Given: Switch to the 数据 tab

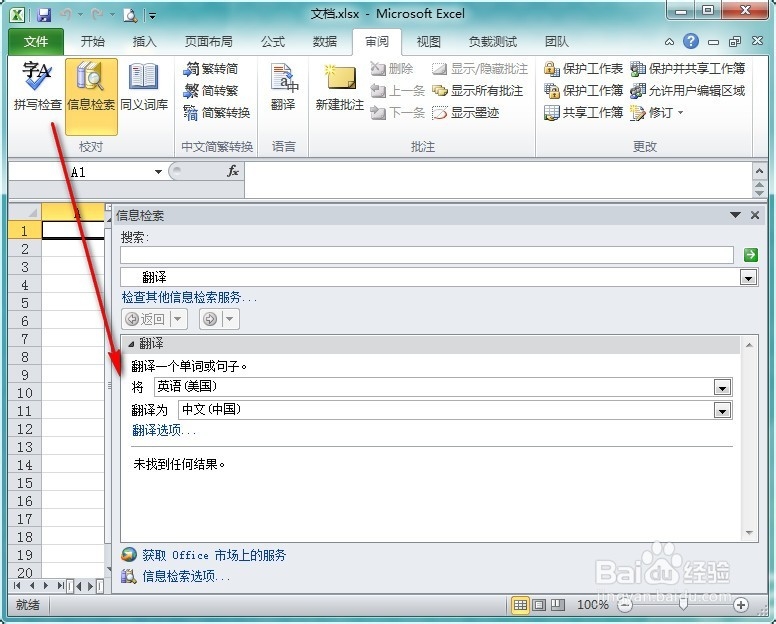Looking at the screenshot, I should pyautogui.click(x=325, y=42).
